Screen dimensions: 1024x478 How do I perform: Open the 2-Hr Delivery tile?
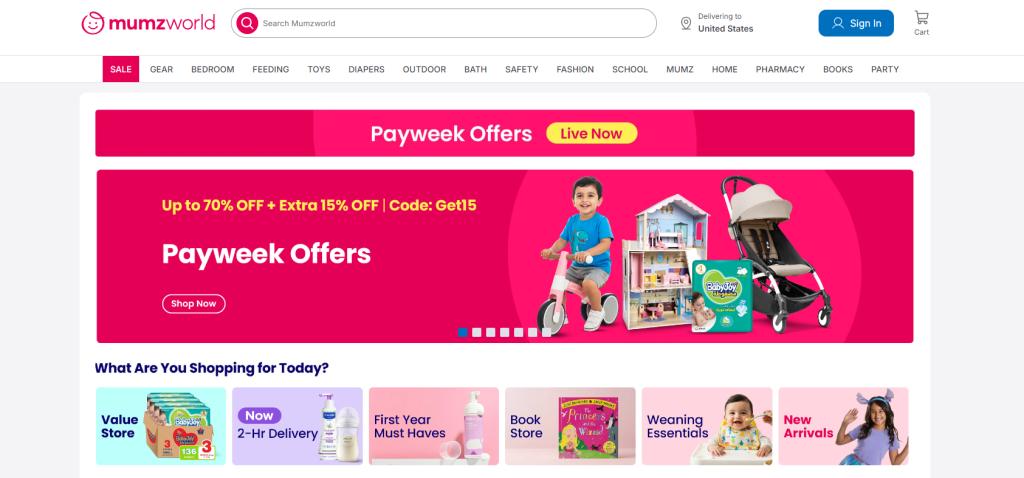[x=297, y=426]
